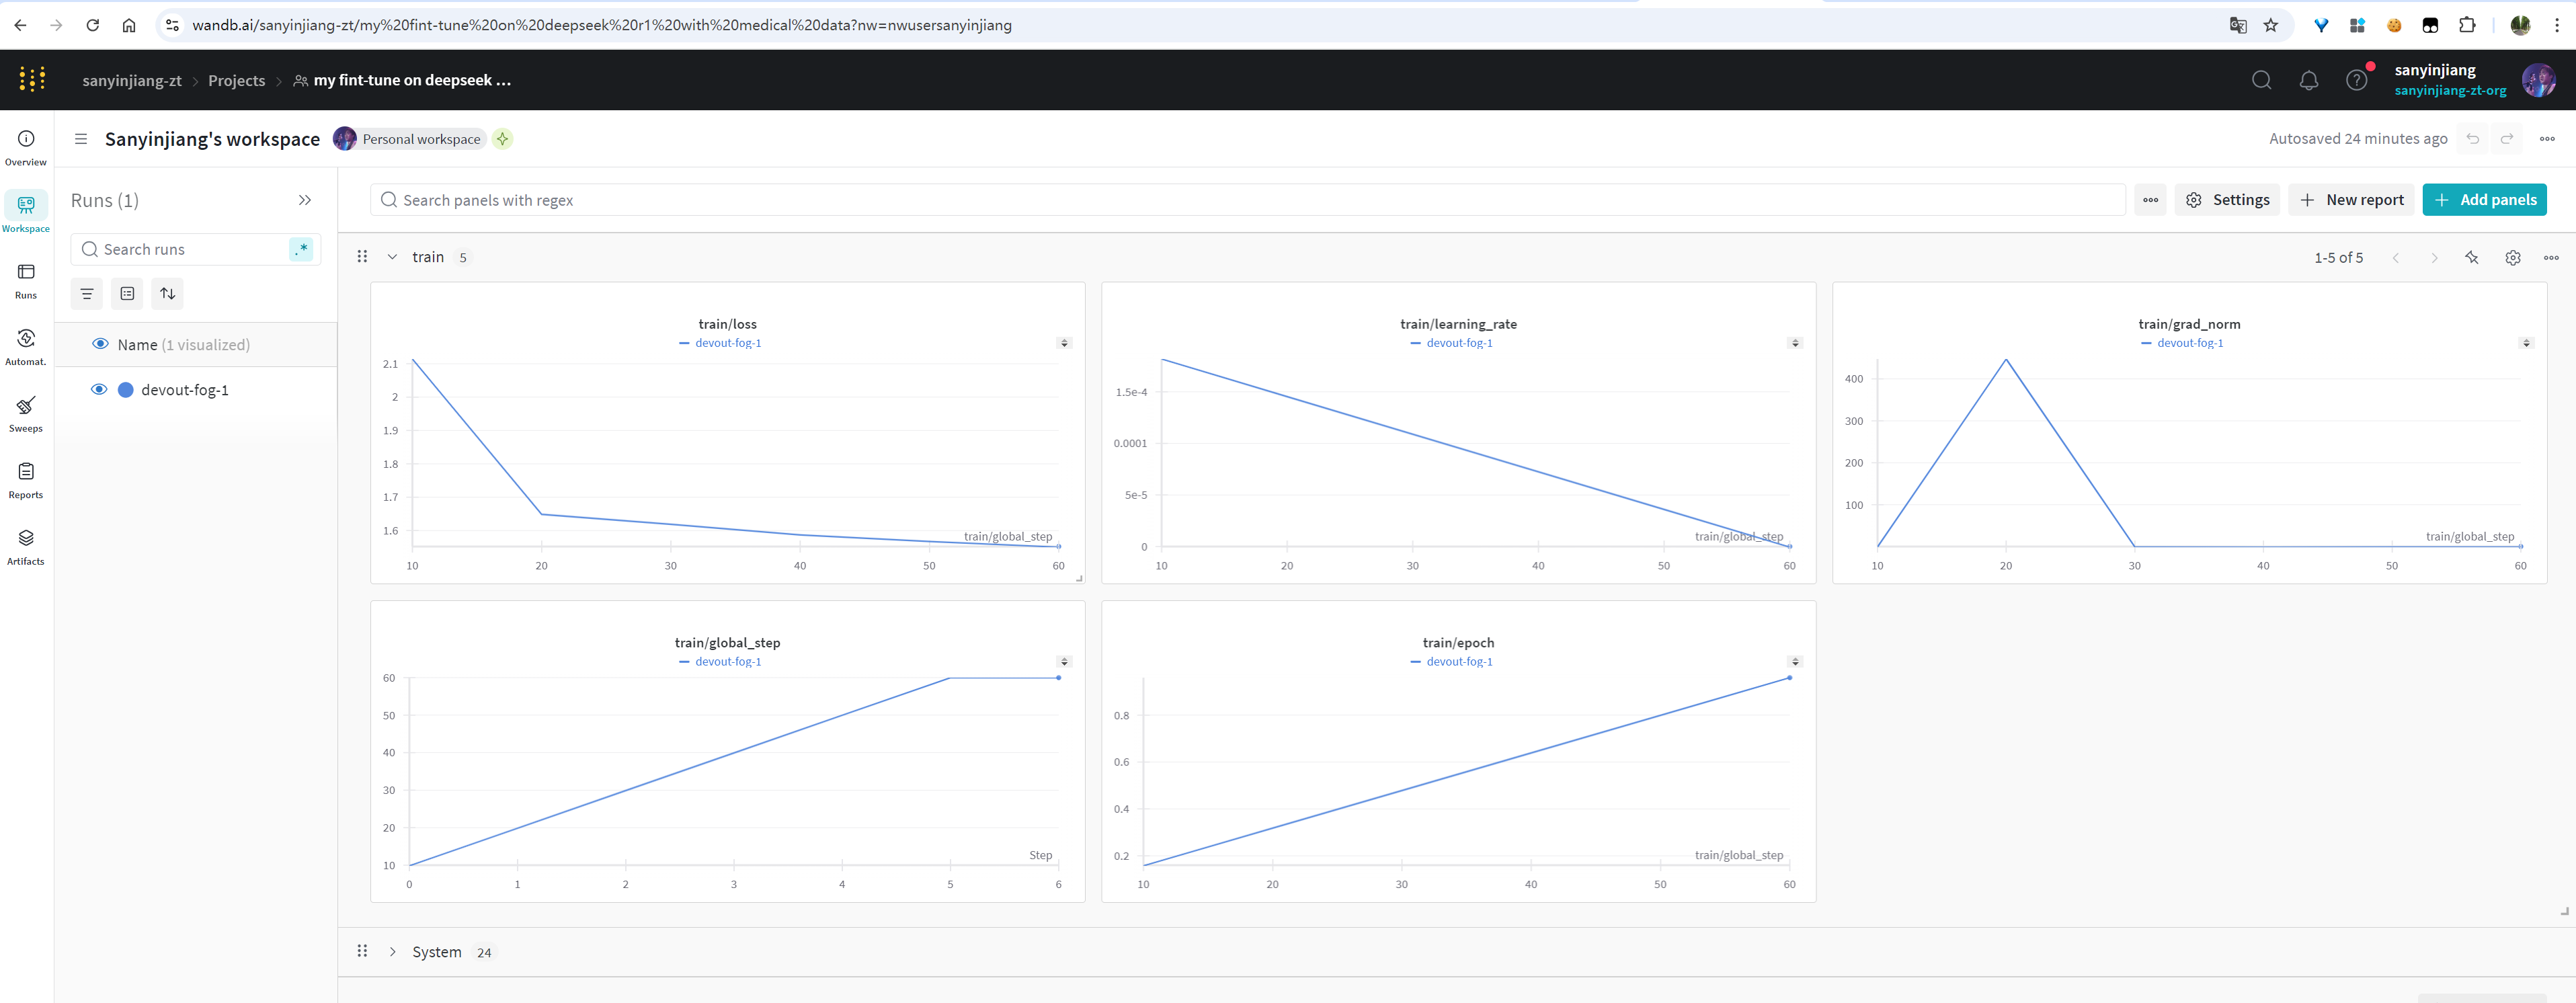Toggle the Name column visibility eye
Screen dimensions: 2576x1003
(x=100, y=344)
